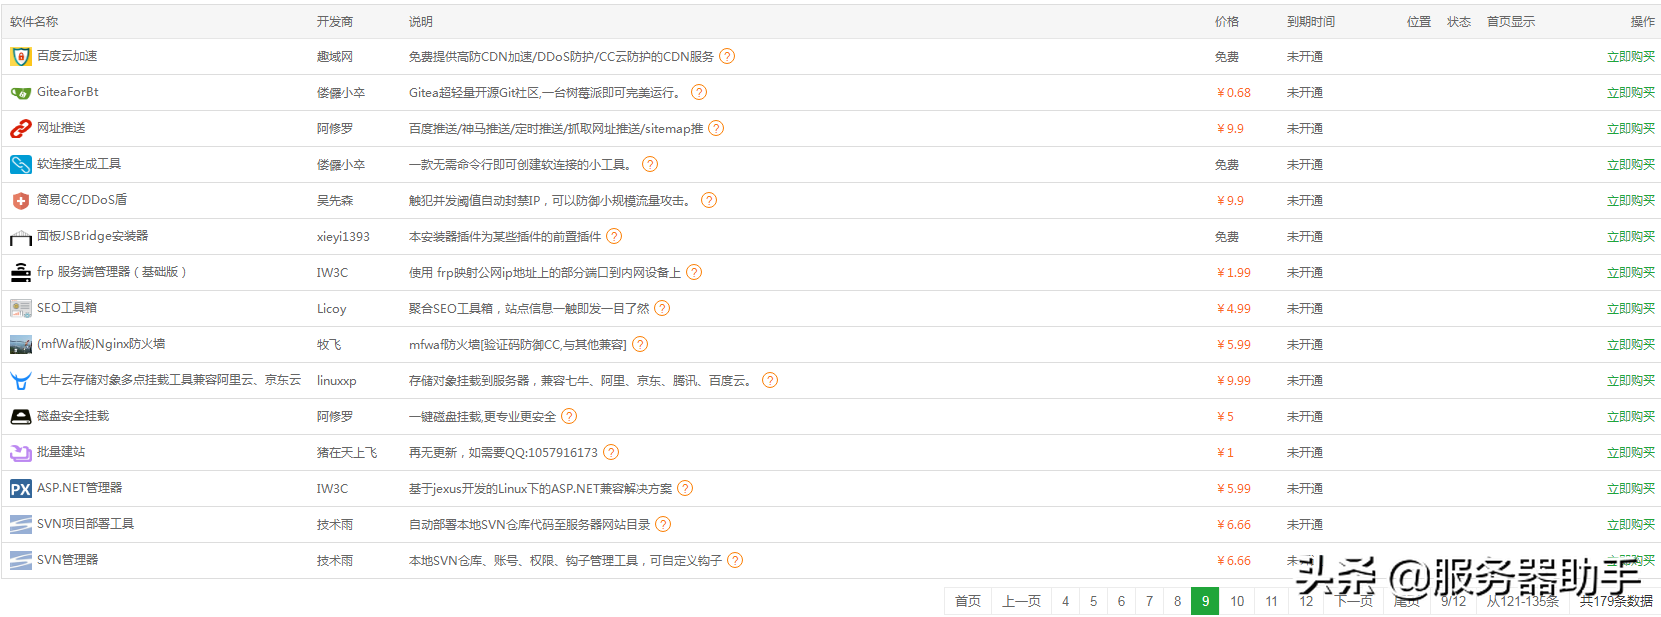
Task: Click the 百度云加速 plugin icon
Action: coord(21,57)
